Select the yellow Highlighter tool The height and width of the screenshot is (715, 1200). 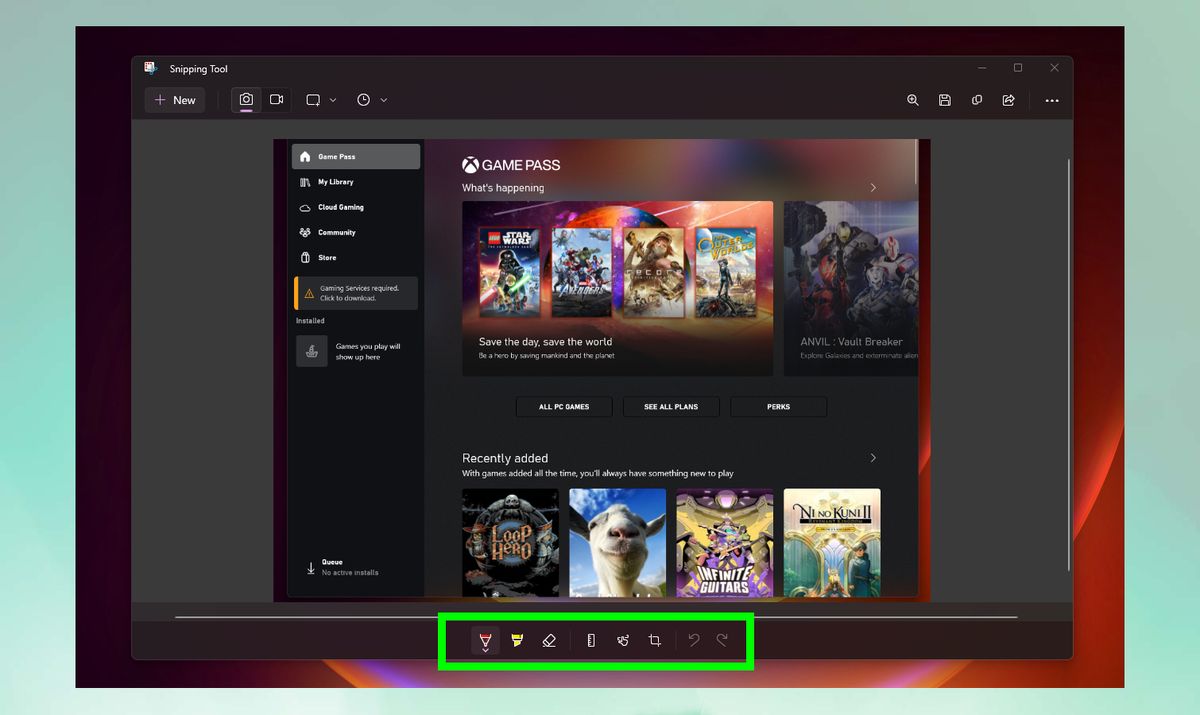point(517,640)
